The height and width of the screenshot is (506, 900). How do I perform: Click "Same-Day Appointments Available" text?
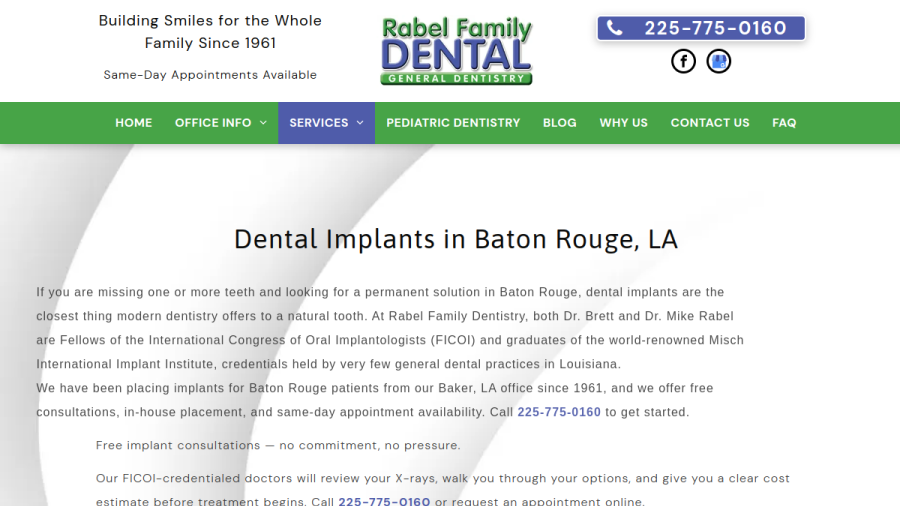point(210,75)
